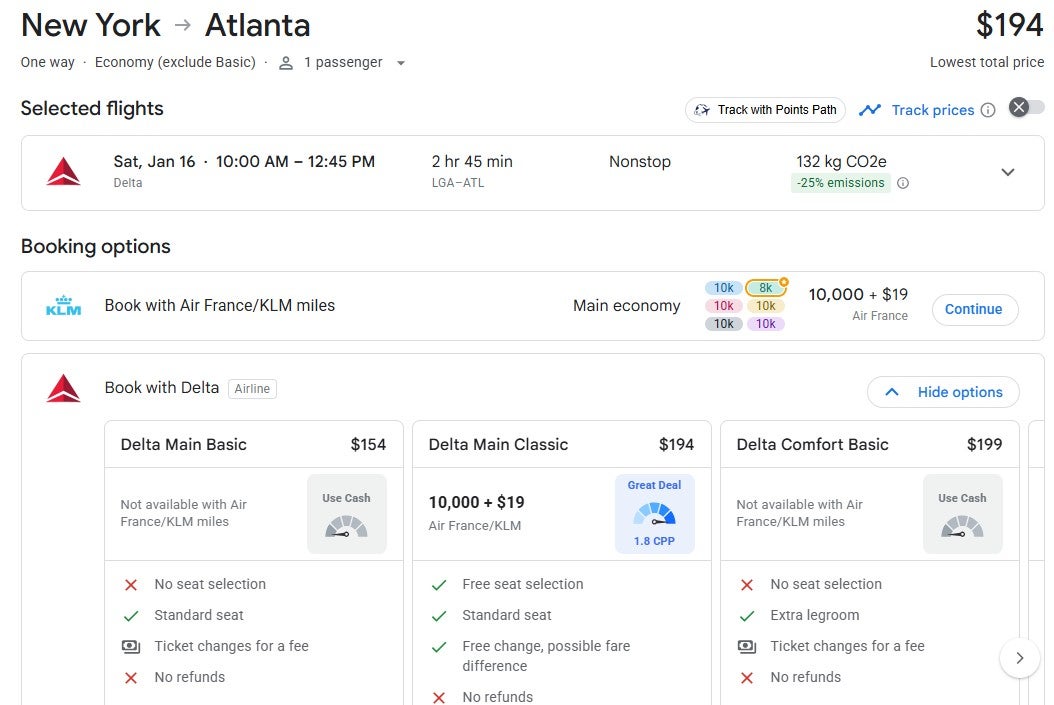This screenshot has height=705, width=1054.
Task: Click the checkmark beside Extra legroom
Action: coord(747,616)
